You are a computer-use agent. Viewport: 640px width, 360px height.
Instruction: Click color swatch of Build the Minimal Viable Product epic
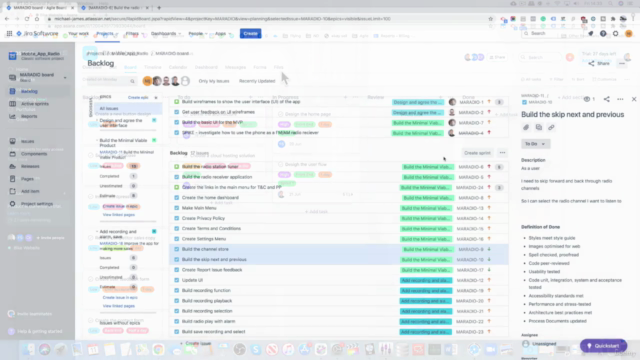tap(154, 140)
